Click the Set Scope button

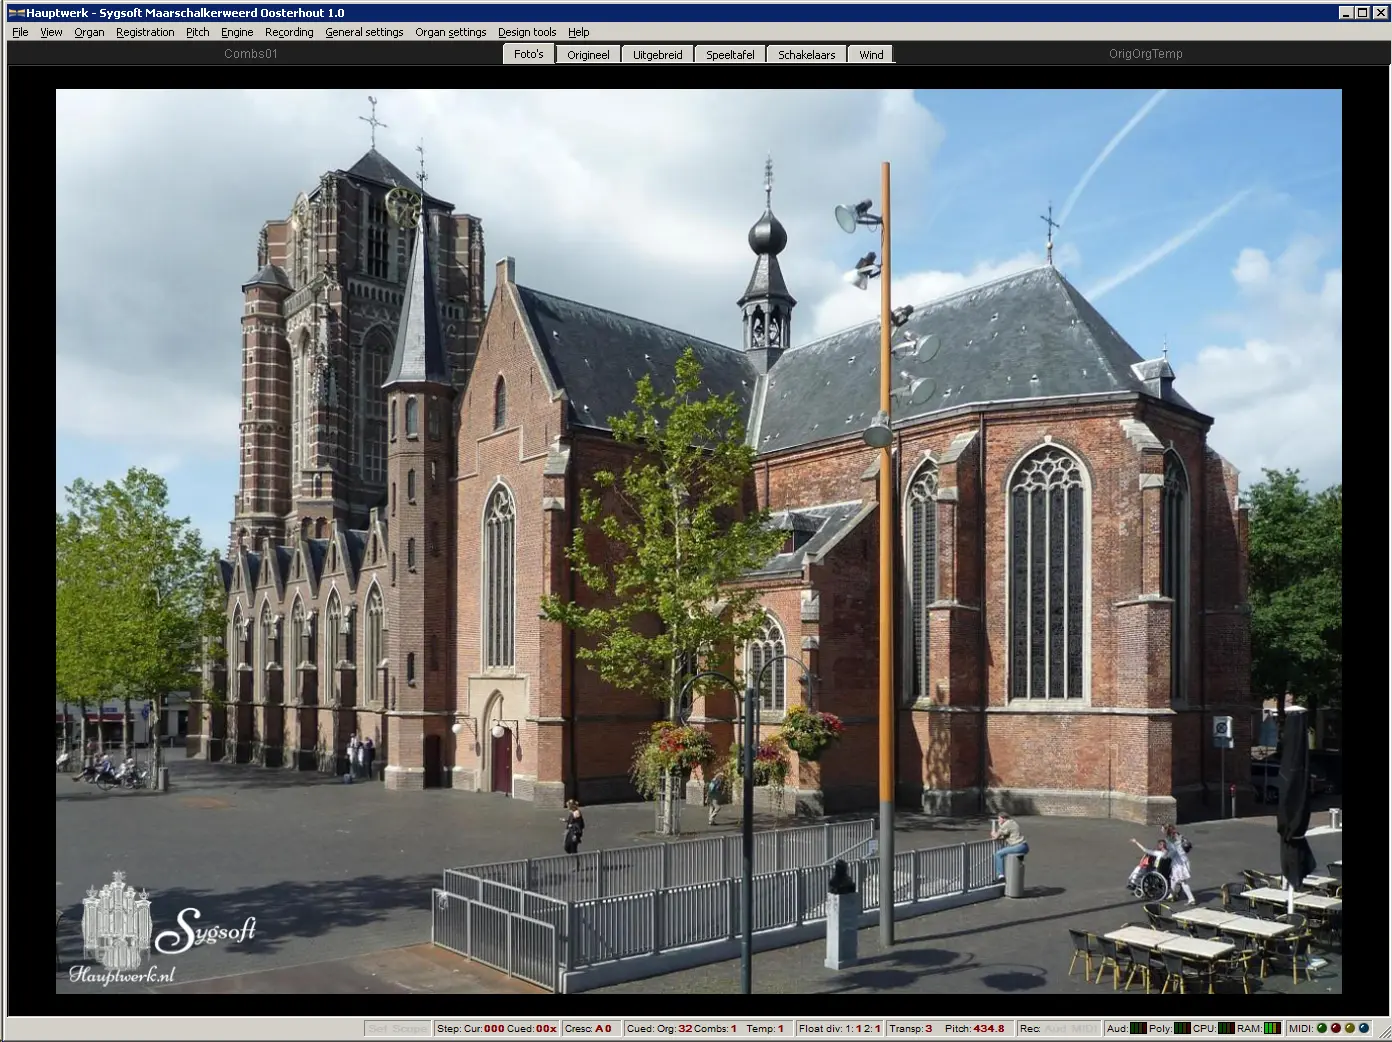pyautogui.click(x=397, y=1028)
